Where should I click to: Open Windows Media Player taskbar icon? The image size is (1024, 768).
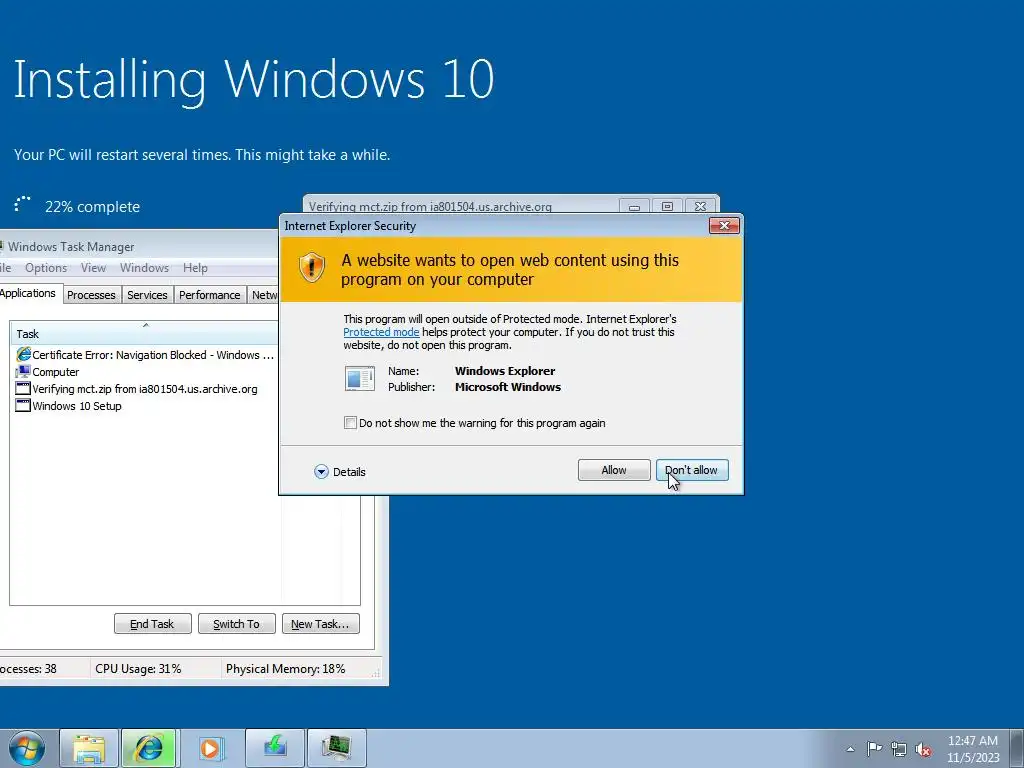(x=210, y=748)
